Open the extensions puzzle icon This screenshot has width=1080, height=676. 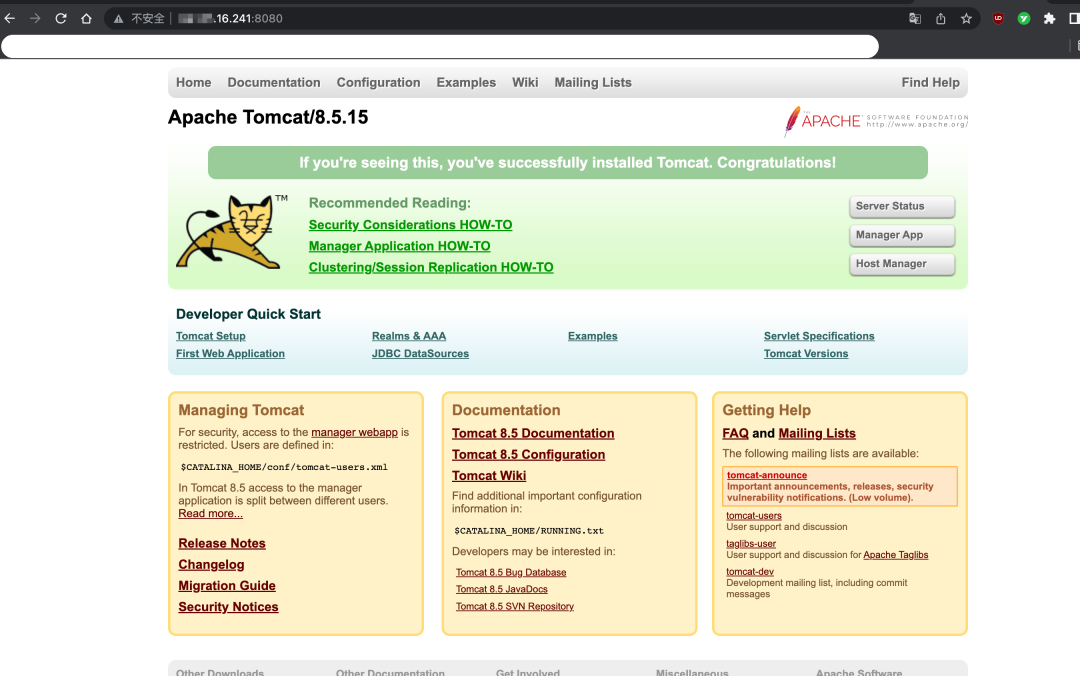(1049, 19)
